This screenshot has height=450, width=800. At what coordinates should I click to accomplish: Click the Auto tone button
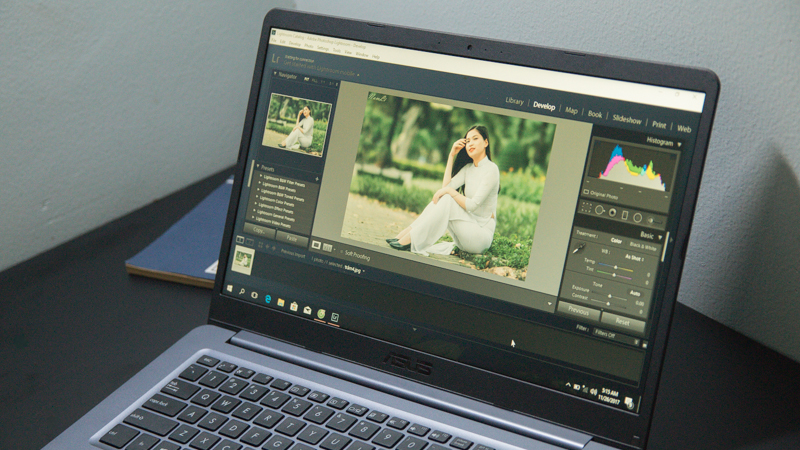[635, 293]
